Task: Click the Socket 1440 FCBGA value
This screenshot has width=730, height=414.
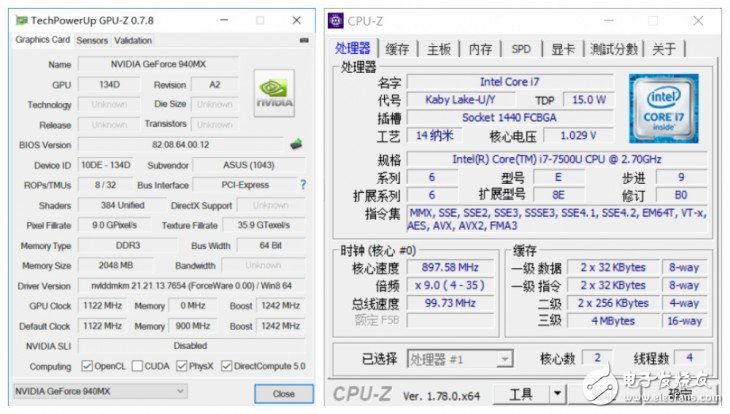Action: [510, 117]
